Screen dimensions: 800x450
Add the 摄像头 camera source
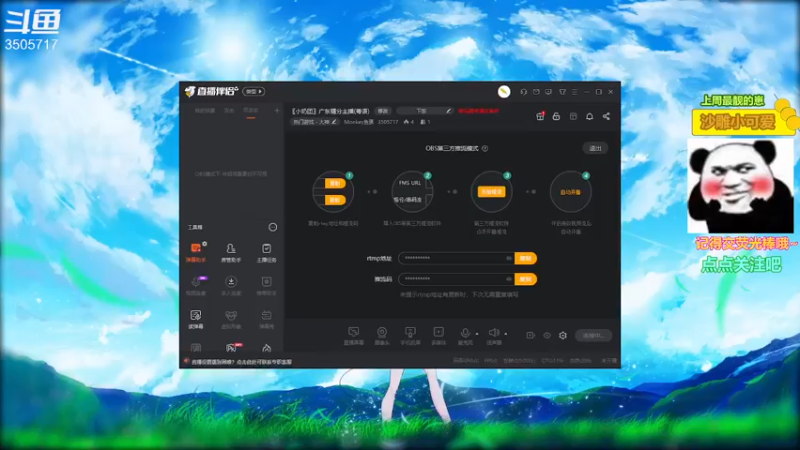(382, 336)
